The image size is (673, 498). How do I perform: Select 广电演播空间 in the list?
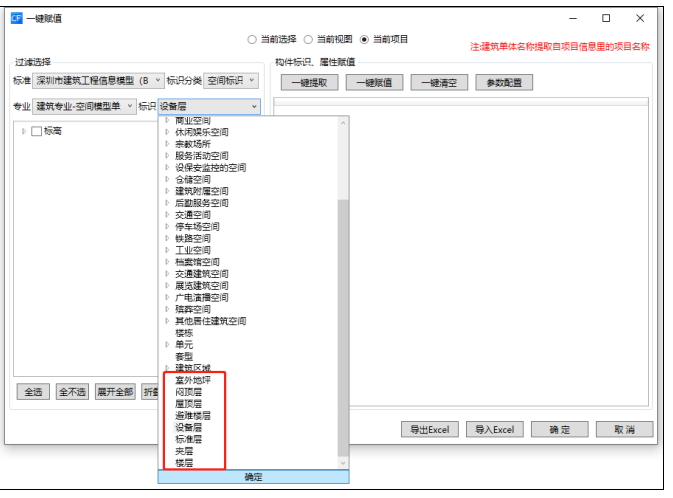click(x=201, y=298)
